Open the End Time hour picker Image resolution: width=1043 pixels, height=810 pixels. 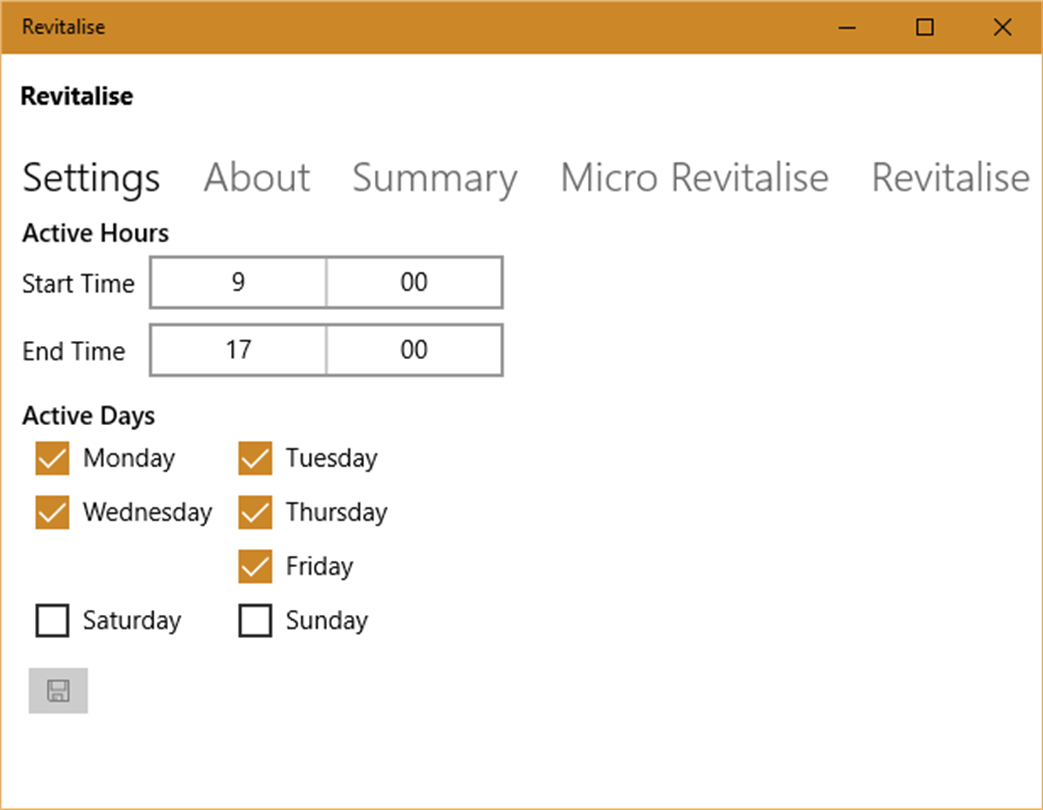238,350
